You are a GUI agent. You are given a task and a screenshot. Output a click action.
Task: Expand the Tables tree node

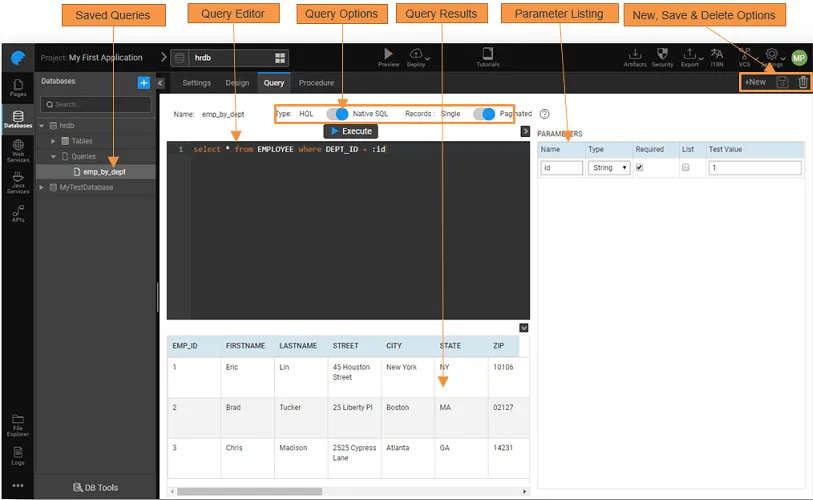(x=53, y=141)
